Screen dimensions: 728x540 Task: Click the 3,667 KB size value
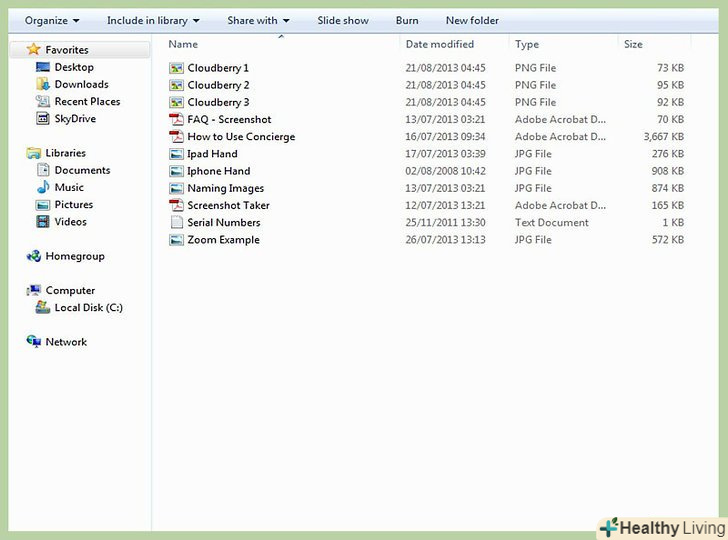663,137
